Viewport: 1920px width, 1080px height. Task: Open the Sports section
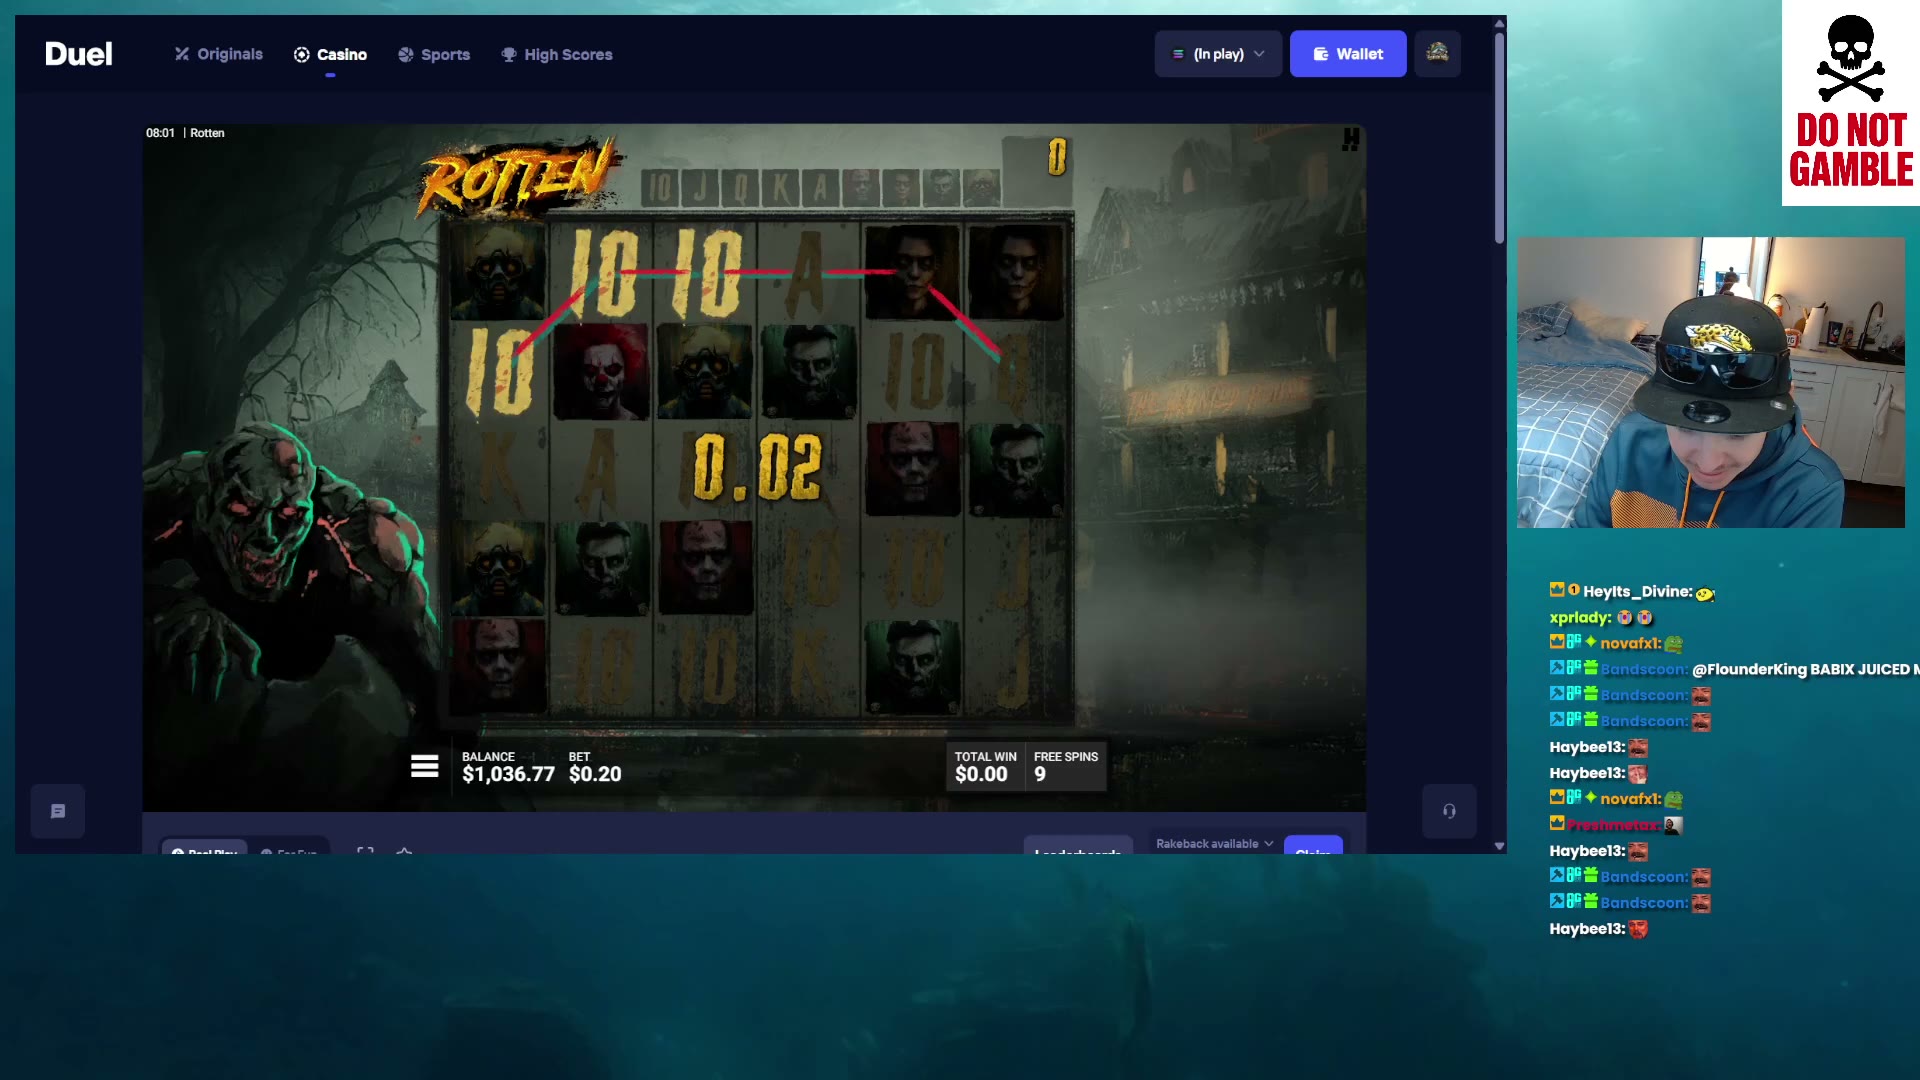[x=434, y=55]
